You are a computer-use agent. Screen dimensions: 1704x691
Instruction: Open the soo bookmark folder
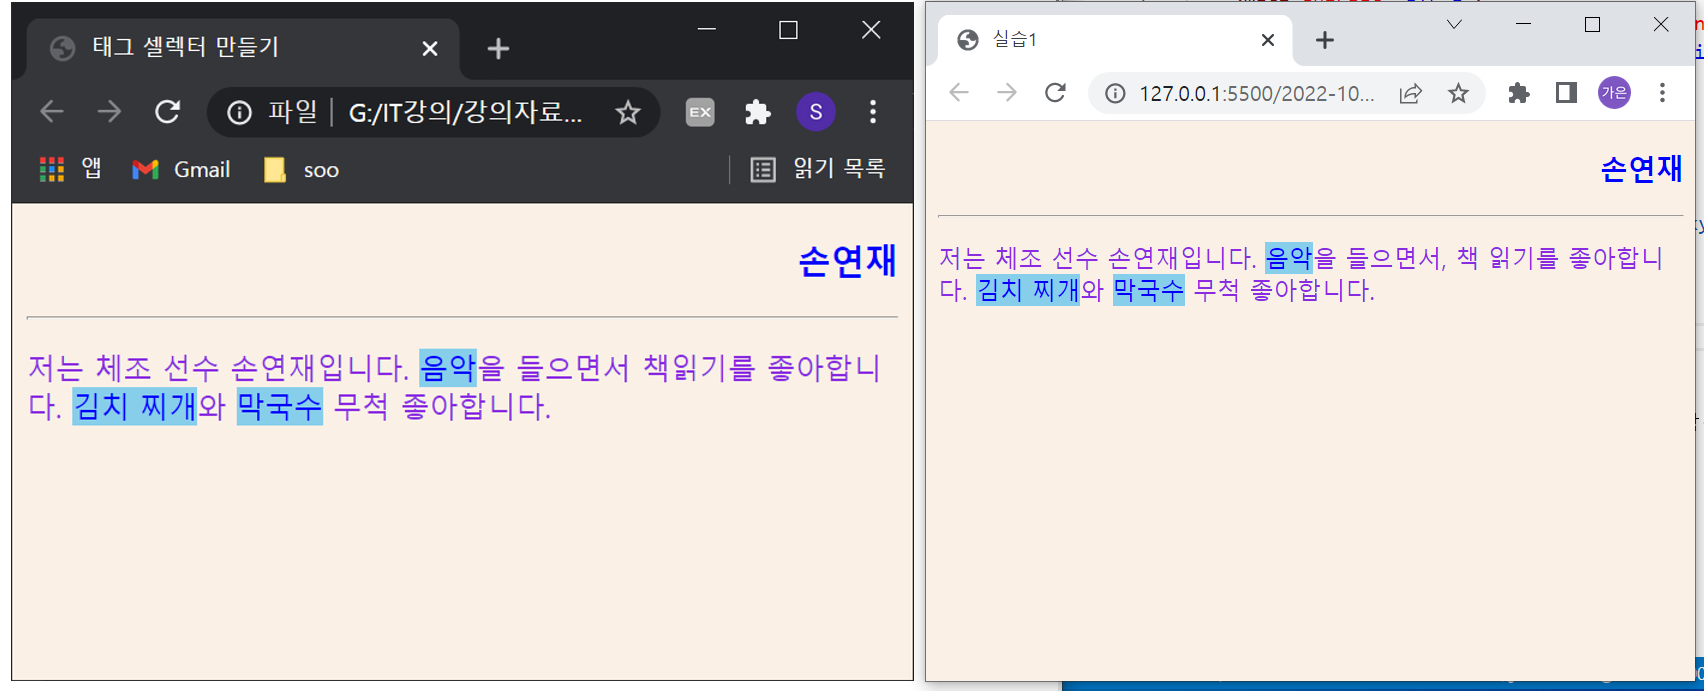pyautogui.click(x=301, y=170)
